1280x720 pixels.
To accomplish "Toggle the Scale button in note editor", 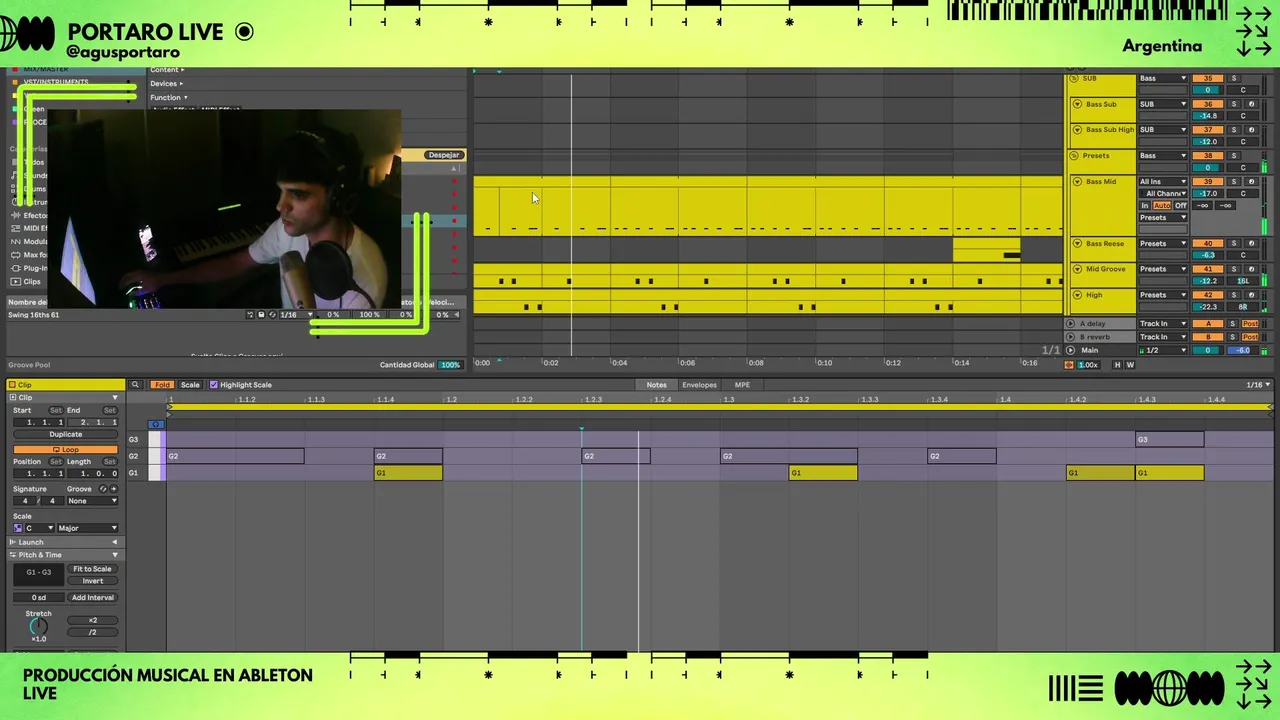I will (190, 385).
